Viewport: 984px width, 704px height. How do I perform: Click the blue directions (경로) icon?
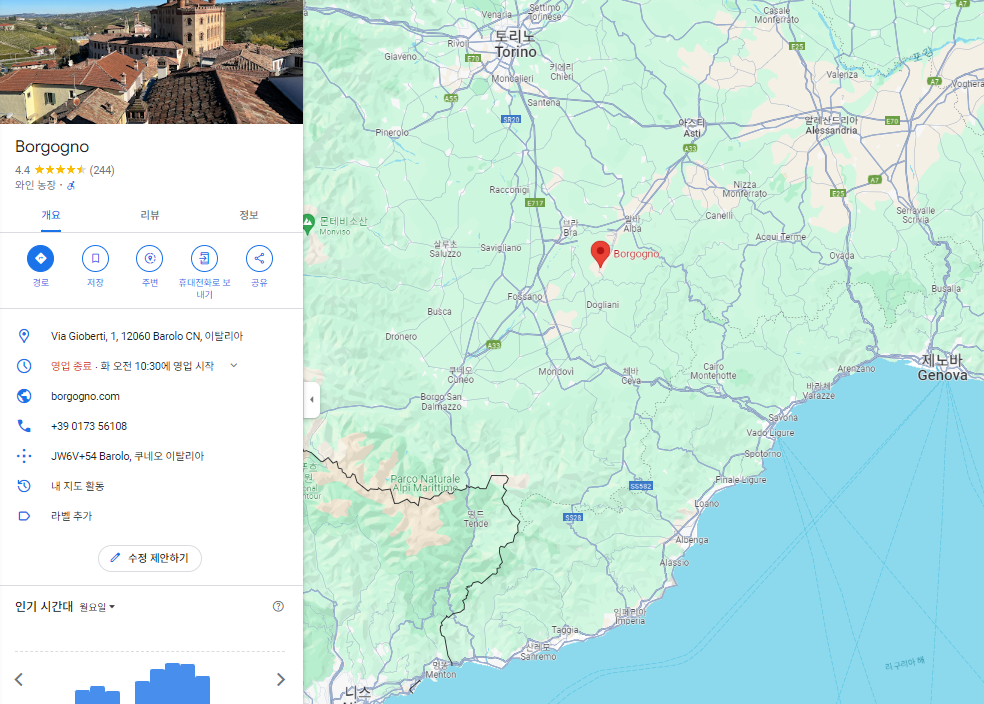pyautogui.click(x=41, y=259)
